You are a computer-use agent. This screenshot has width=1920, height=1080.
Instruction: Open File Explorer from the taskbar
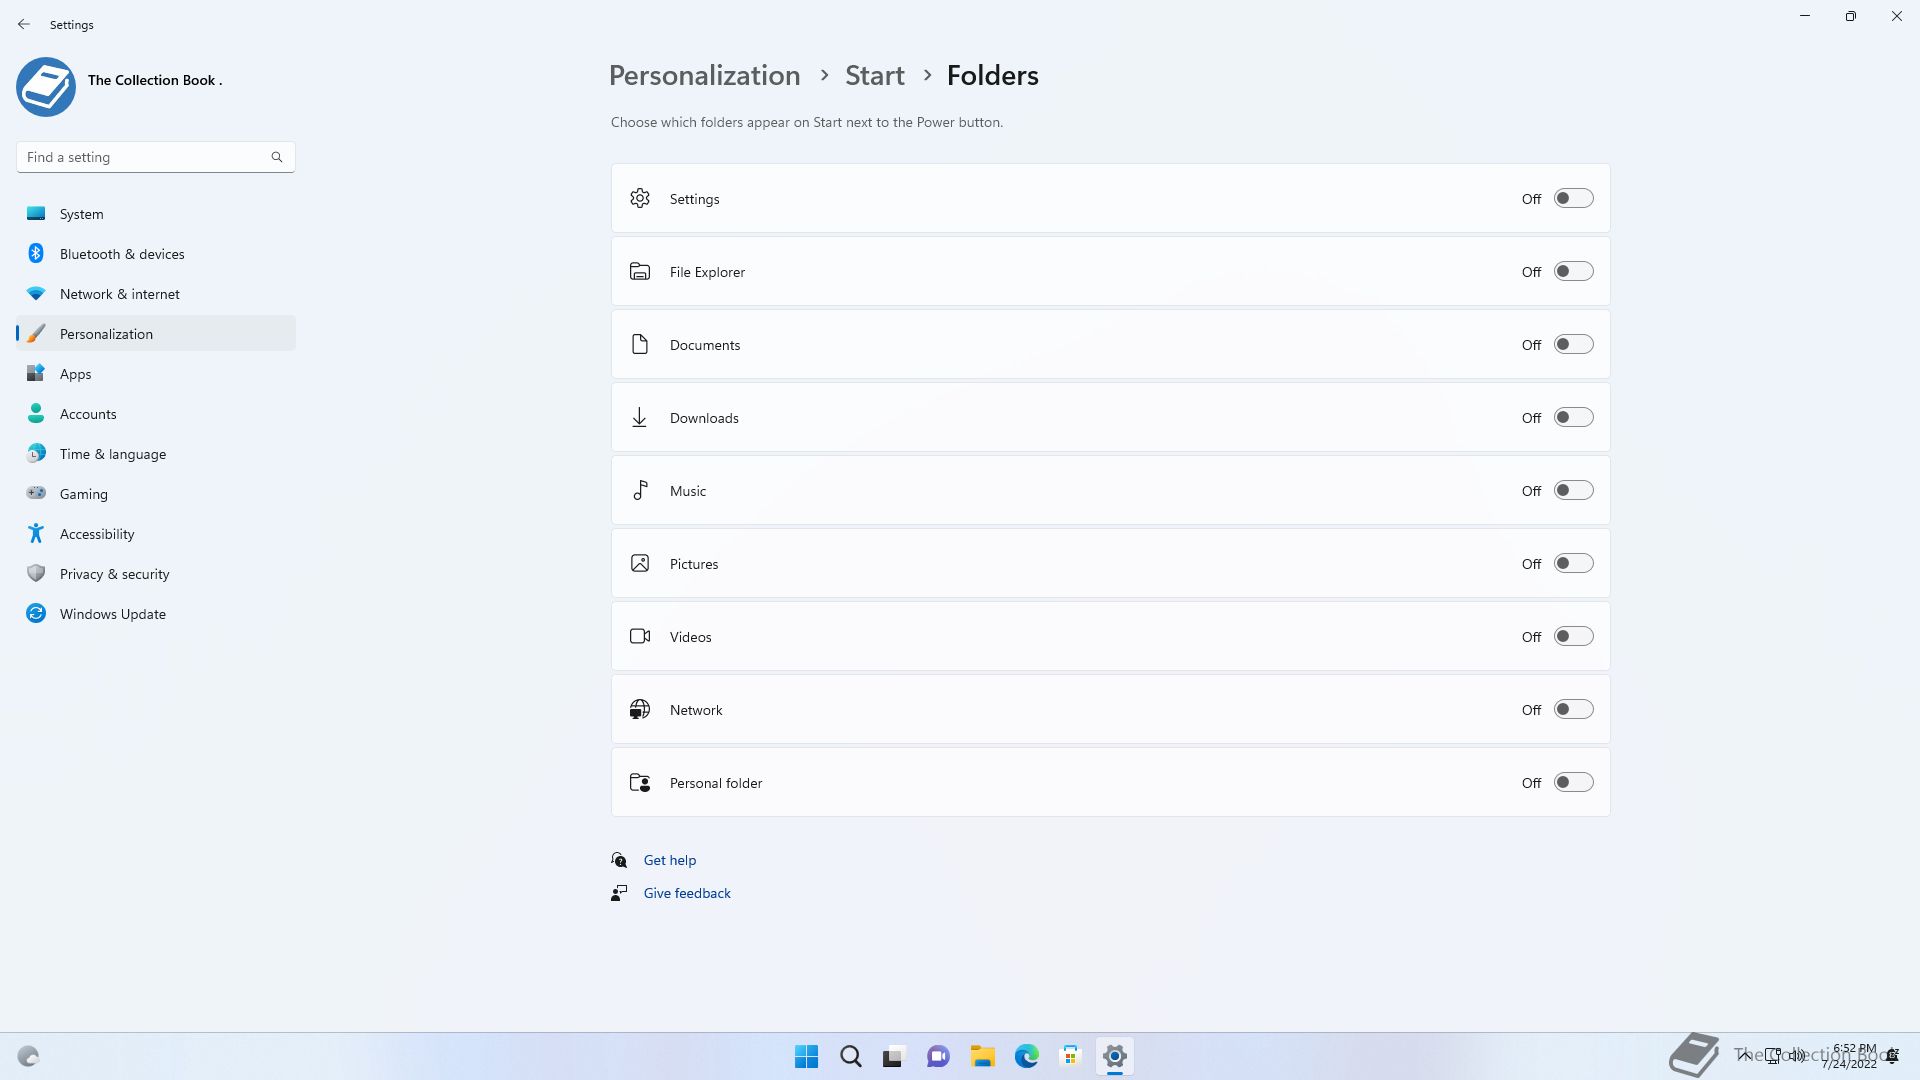point(982,1056)
